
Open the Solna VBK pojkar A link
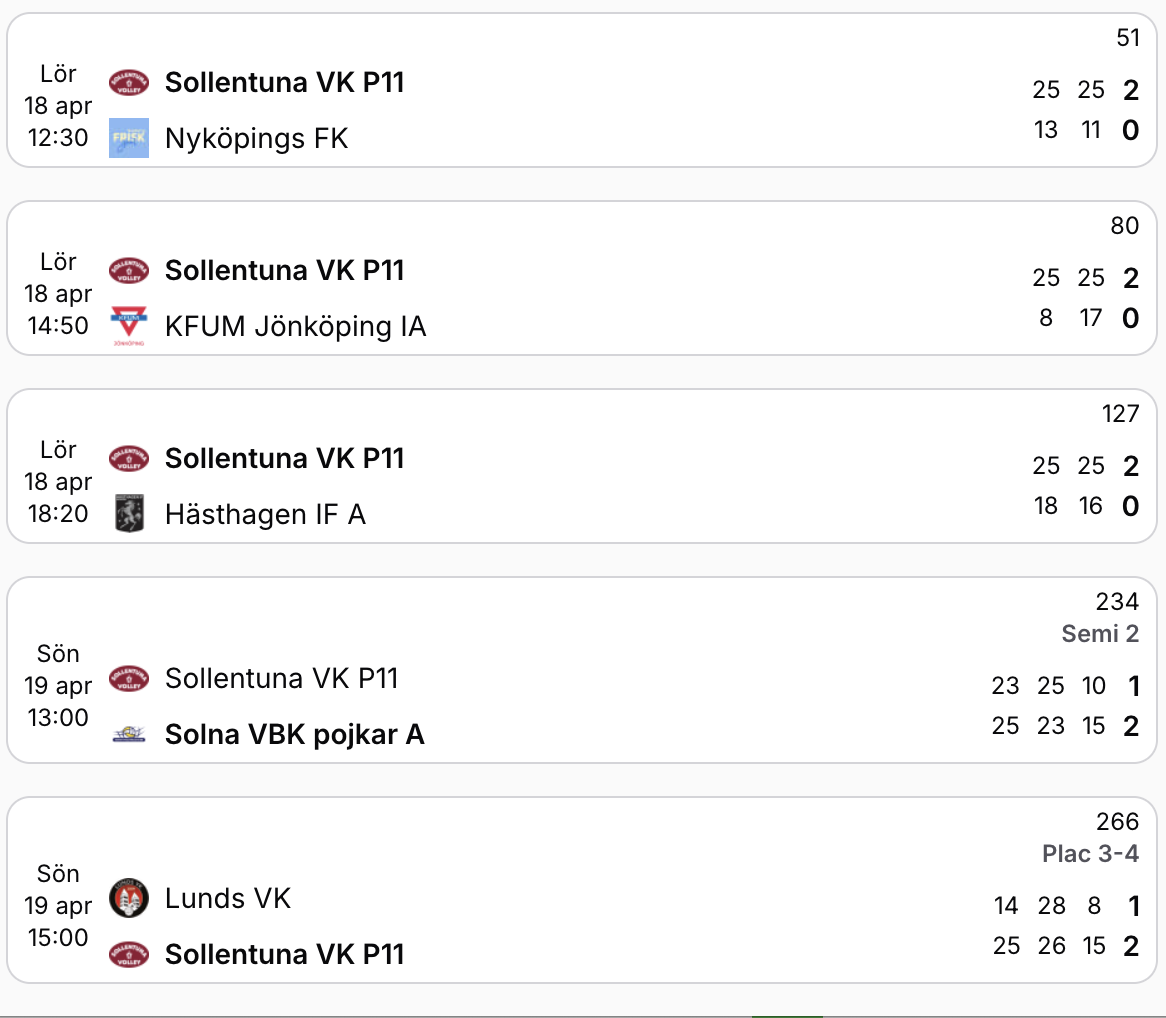click(x=295, y=735)
